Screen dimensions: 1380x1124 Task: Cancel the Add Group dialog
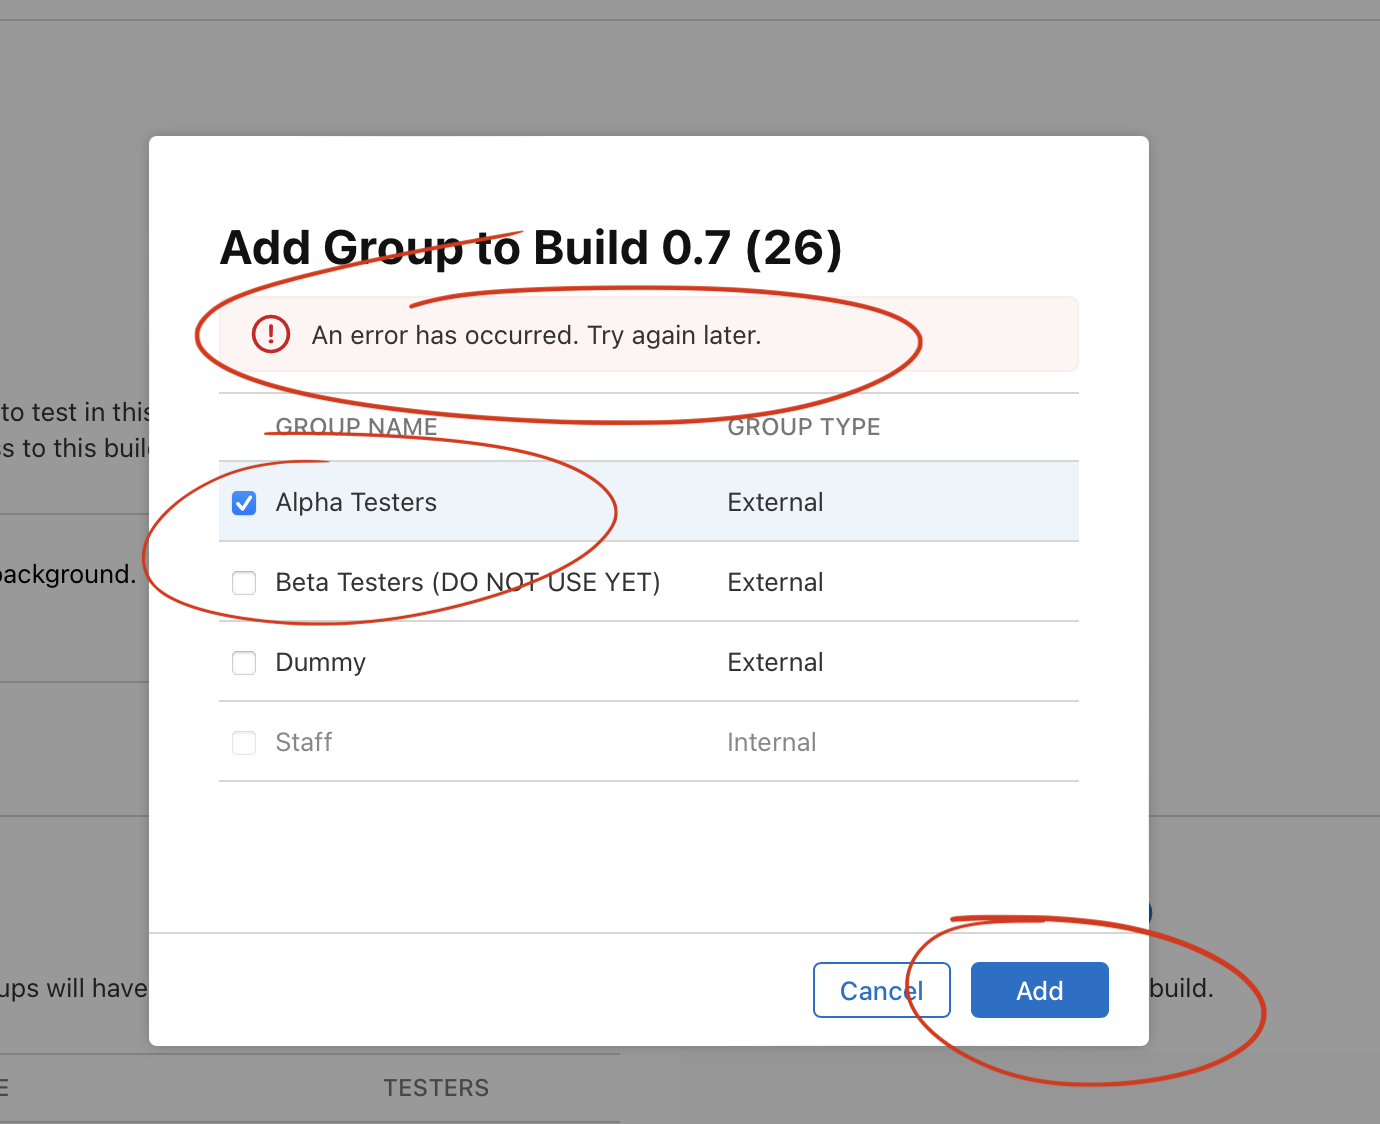click(x=881, y=990)
